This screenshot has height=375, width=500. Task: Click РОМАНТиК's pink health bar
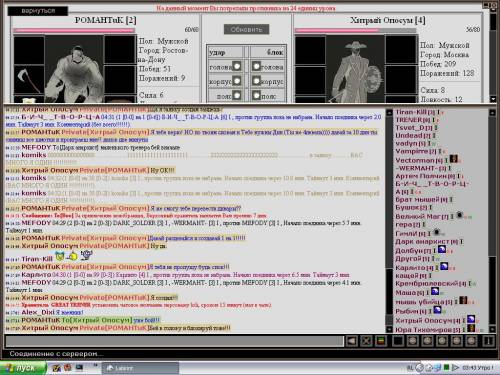74,30
